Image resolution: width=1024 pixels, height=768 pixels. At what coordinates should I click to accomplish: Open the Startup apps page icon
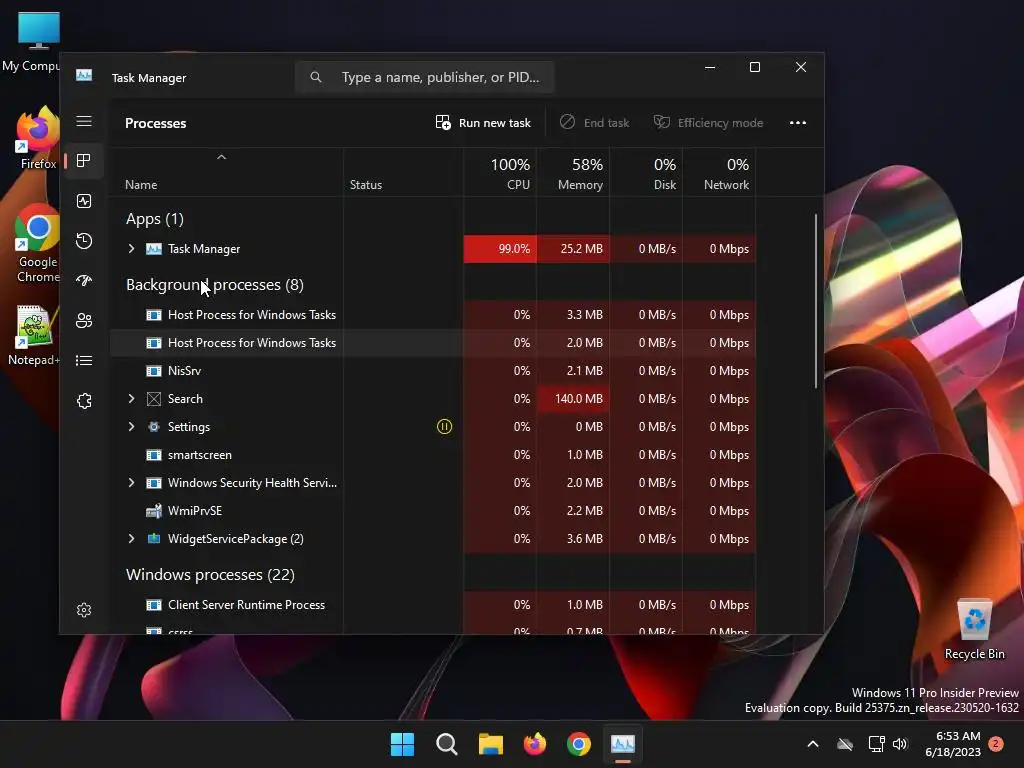(84, 281)
